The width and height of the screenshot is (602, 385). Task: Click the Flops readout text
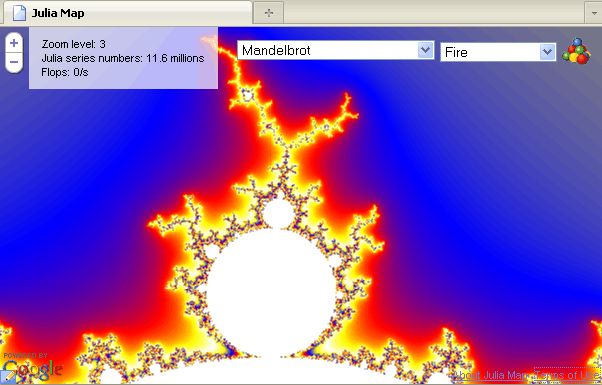coord(64,72)
